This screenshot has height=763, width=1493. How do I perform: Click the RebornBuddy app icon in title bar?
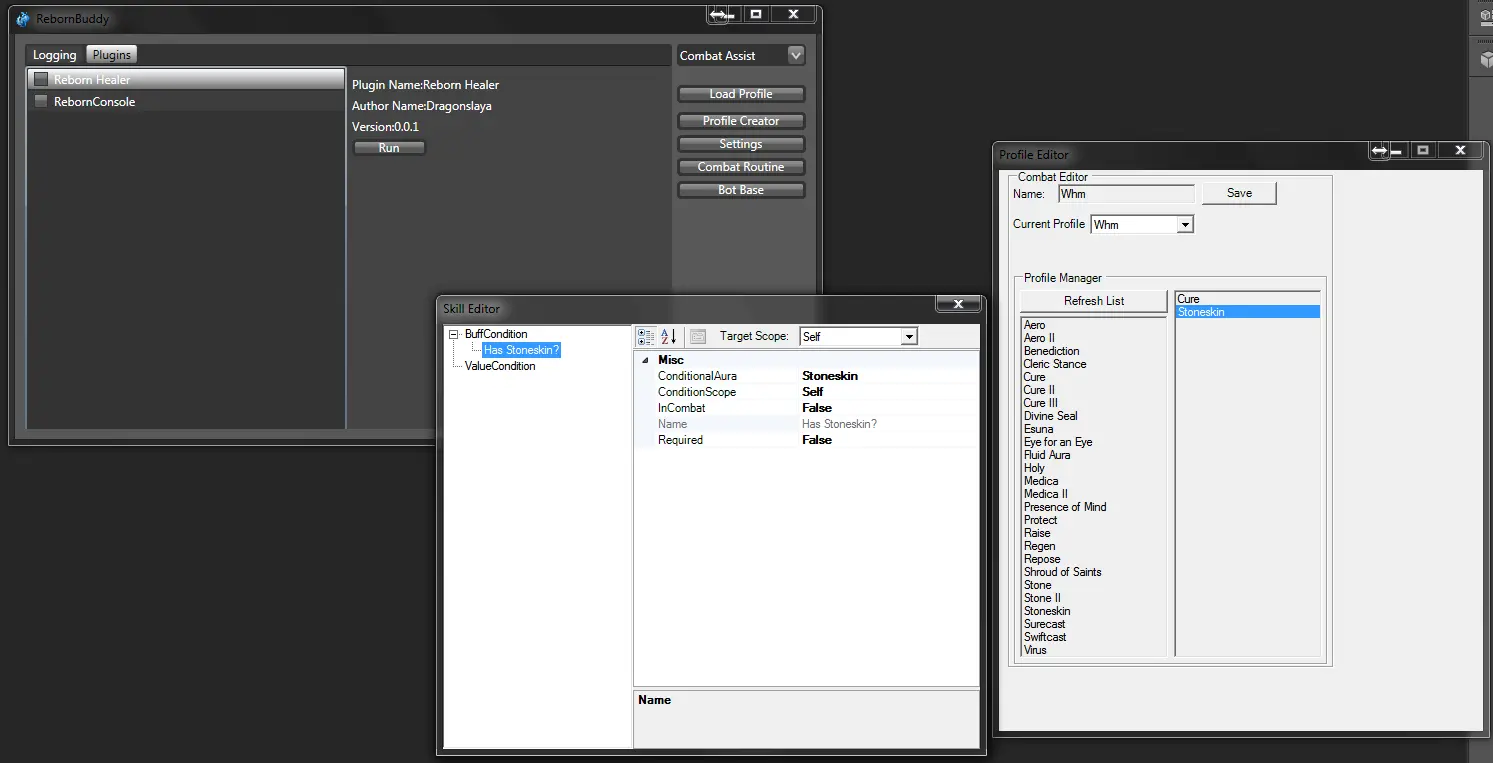[x=23, y=19]
